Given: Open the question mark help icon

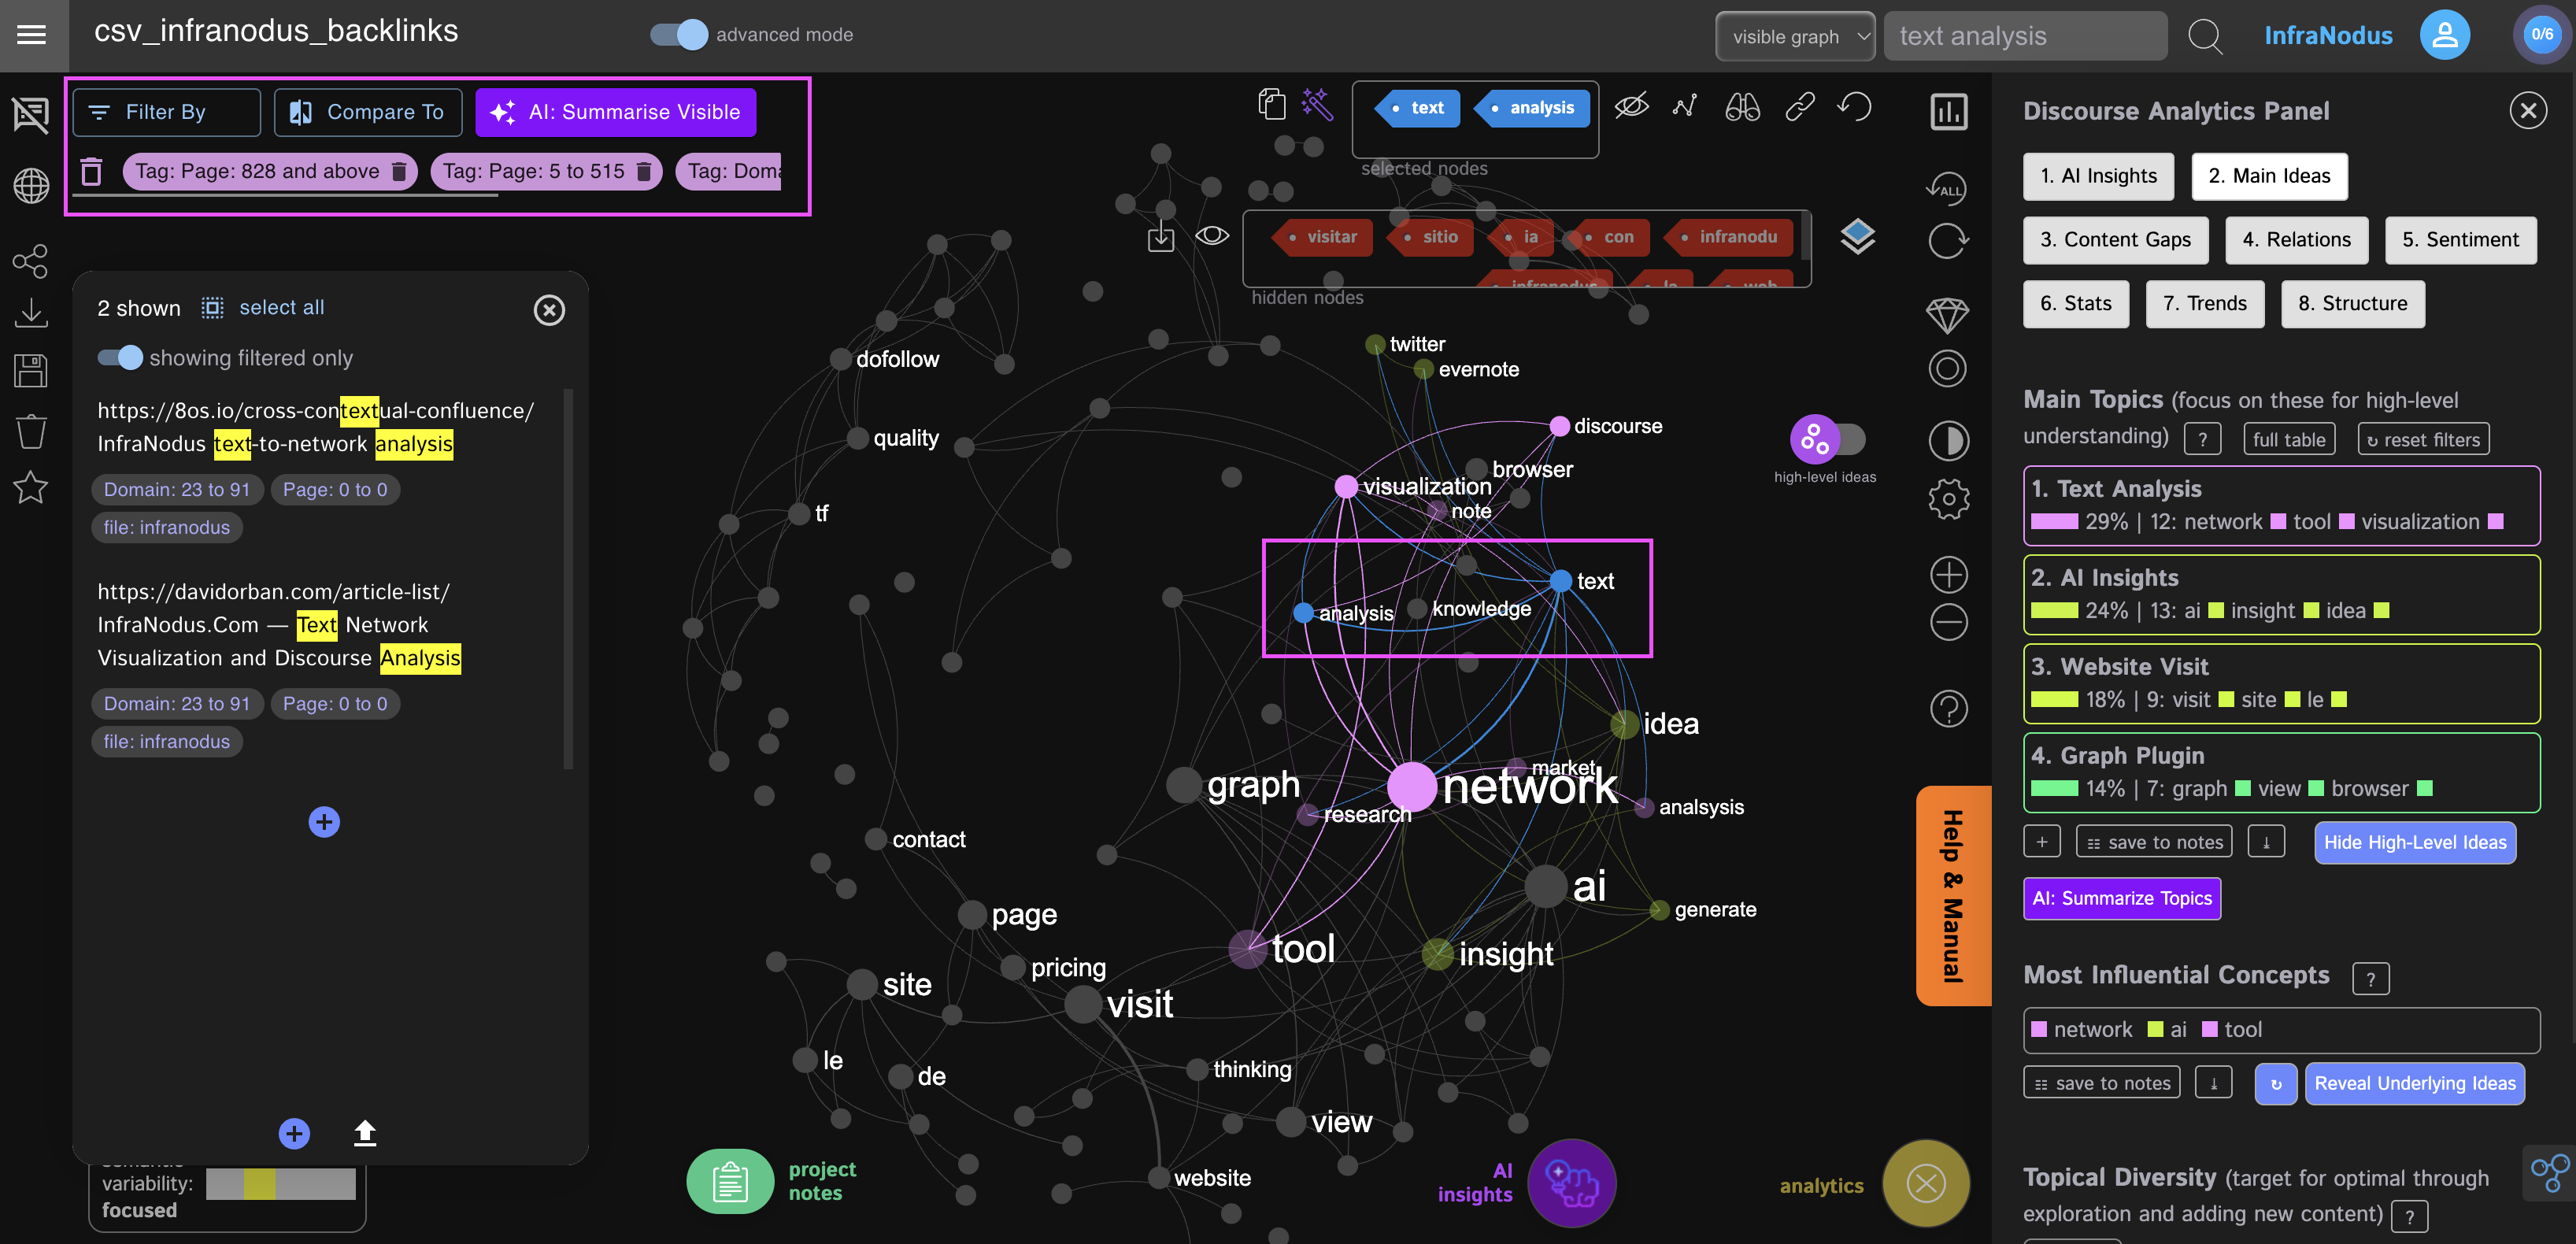Looking at the screenshot, I should pyautogui.click(x=1948, y=709).
